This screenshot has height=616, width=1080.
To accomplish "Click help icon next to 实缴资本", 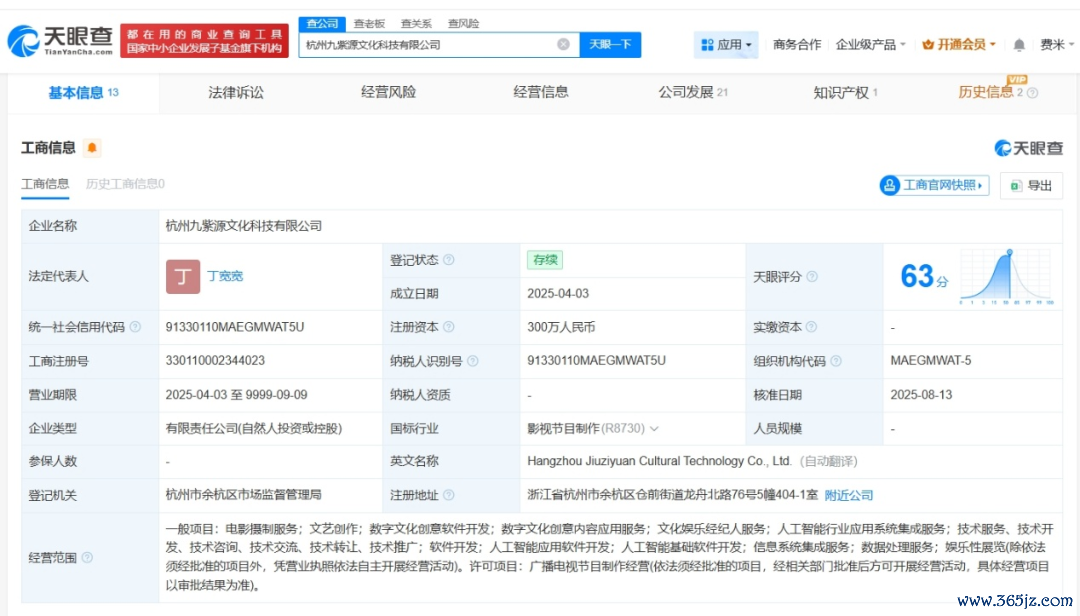I will (x=811, y=327).
